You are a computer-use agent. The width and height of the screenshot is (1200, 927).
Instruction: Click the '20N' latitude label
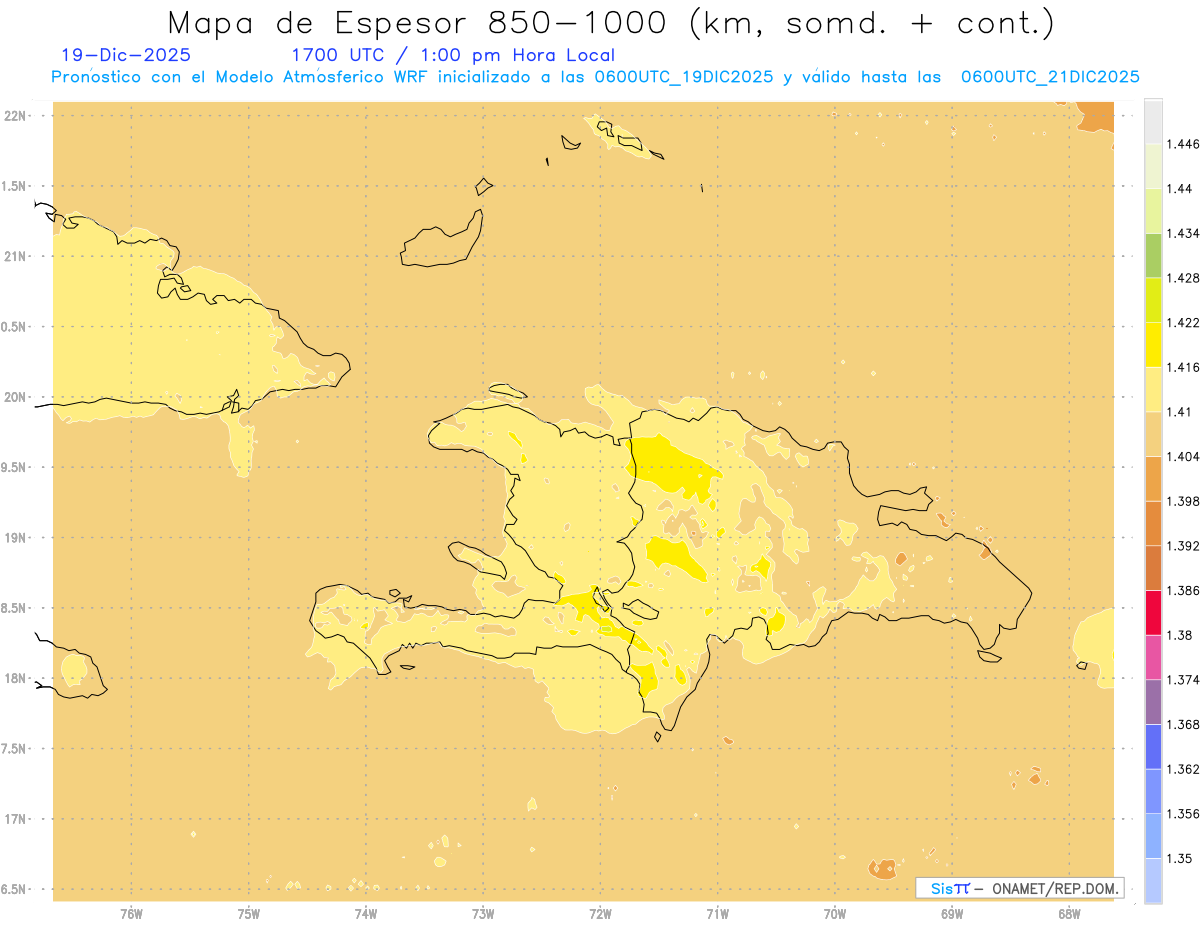click(17, 397)
